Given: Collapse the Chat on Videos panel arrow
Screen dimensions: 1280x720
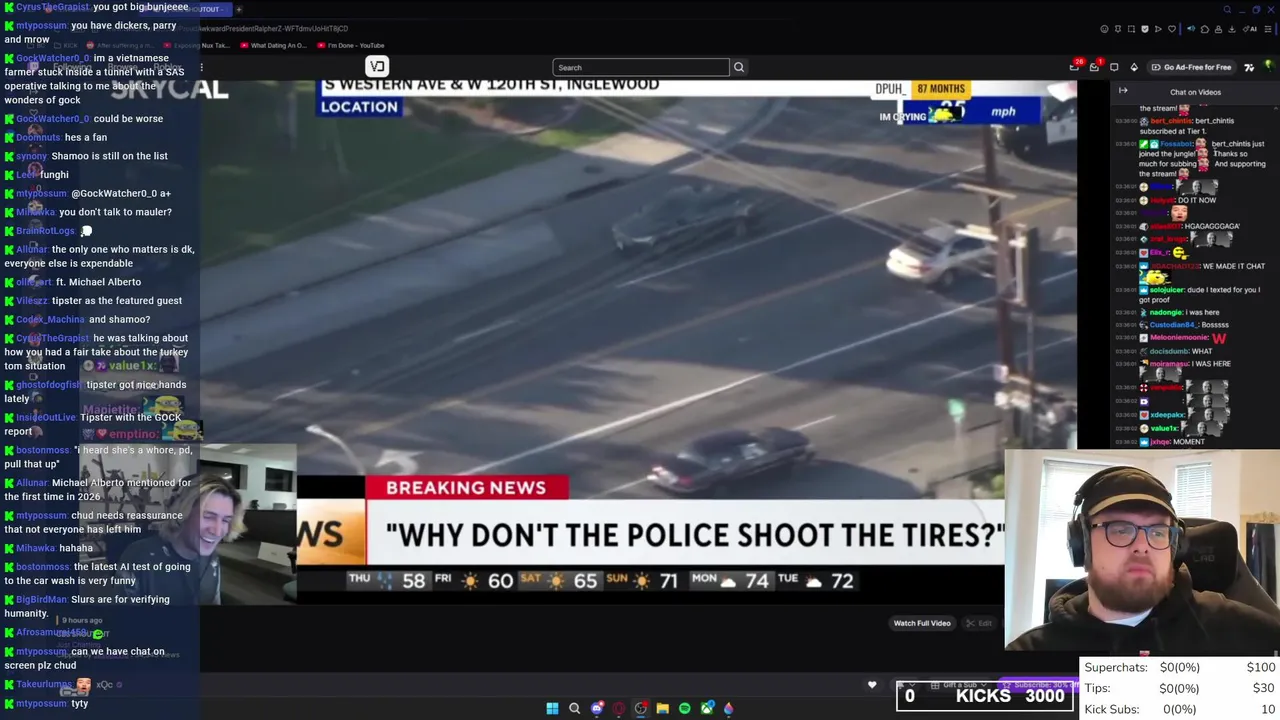Looking at the screenshot, I should tap(1123, 91).
